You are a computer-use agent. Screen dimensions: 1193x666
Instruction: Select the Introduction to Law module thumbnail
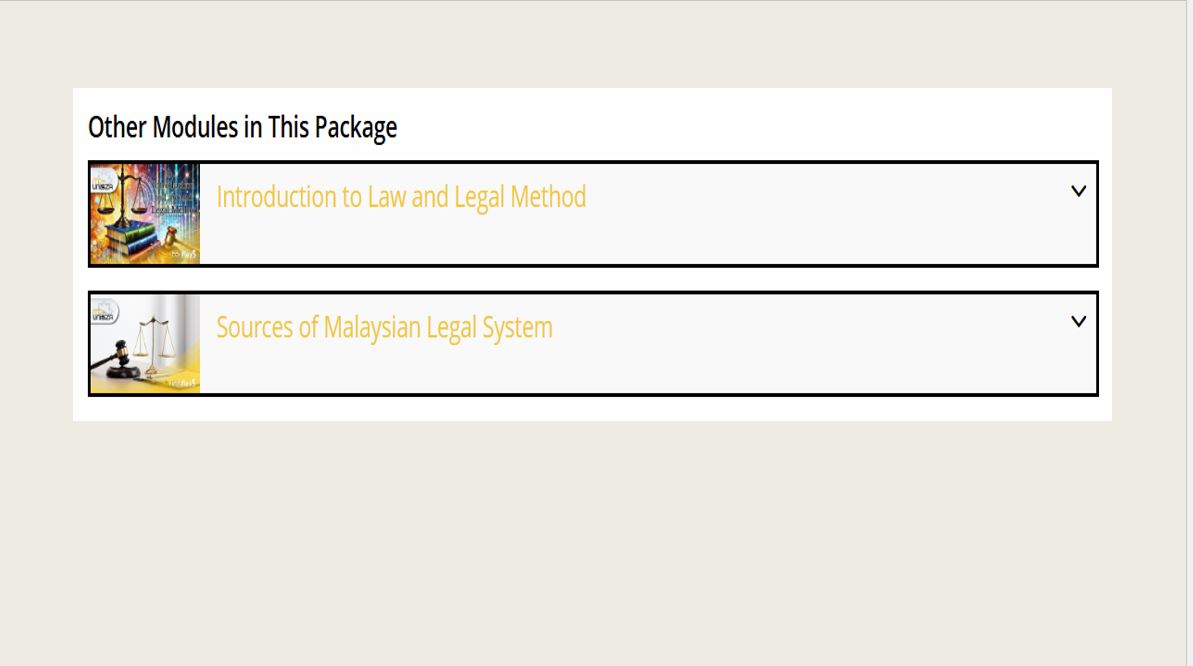145,214
